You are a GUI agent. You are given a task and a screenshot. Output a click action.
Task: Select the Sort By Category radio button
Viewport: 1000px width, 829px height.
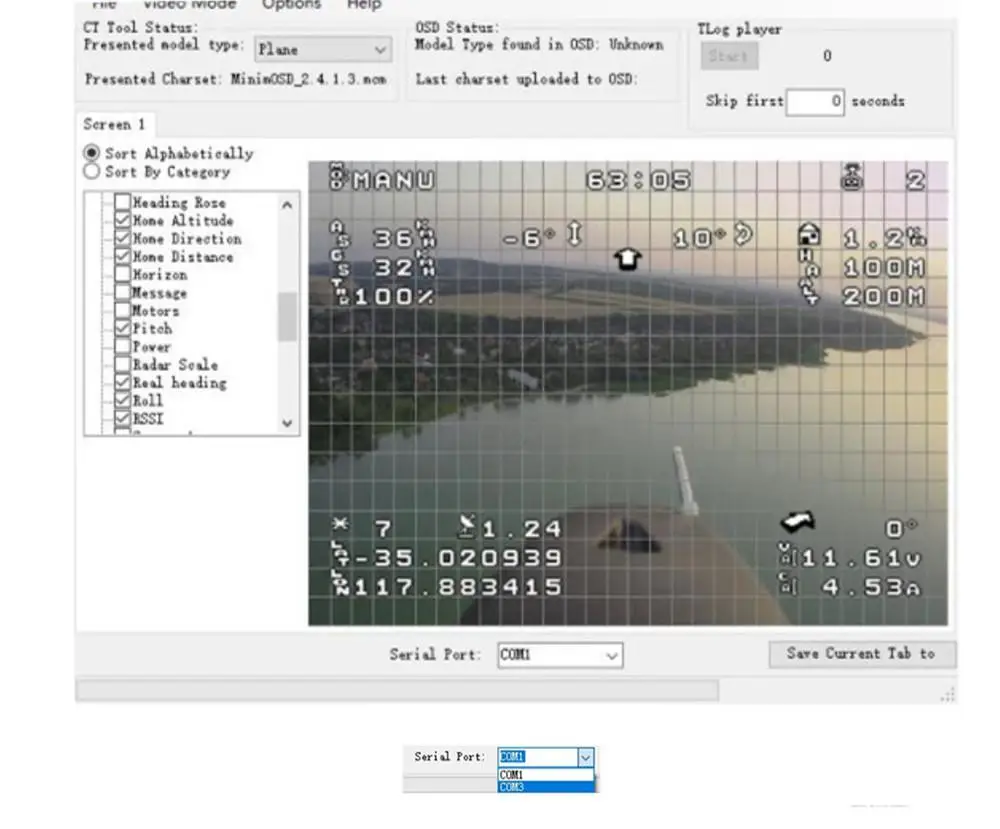pyautogui.click(x=92, y=172)
